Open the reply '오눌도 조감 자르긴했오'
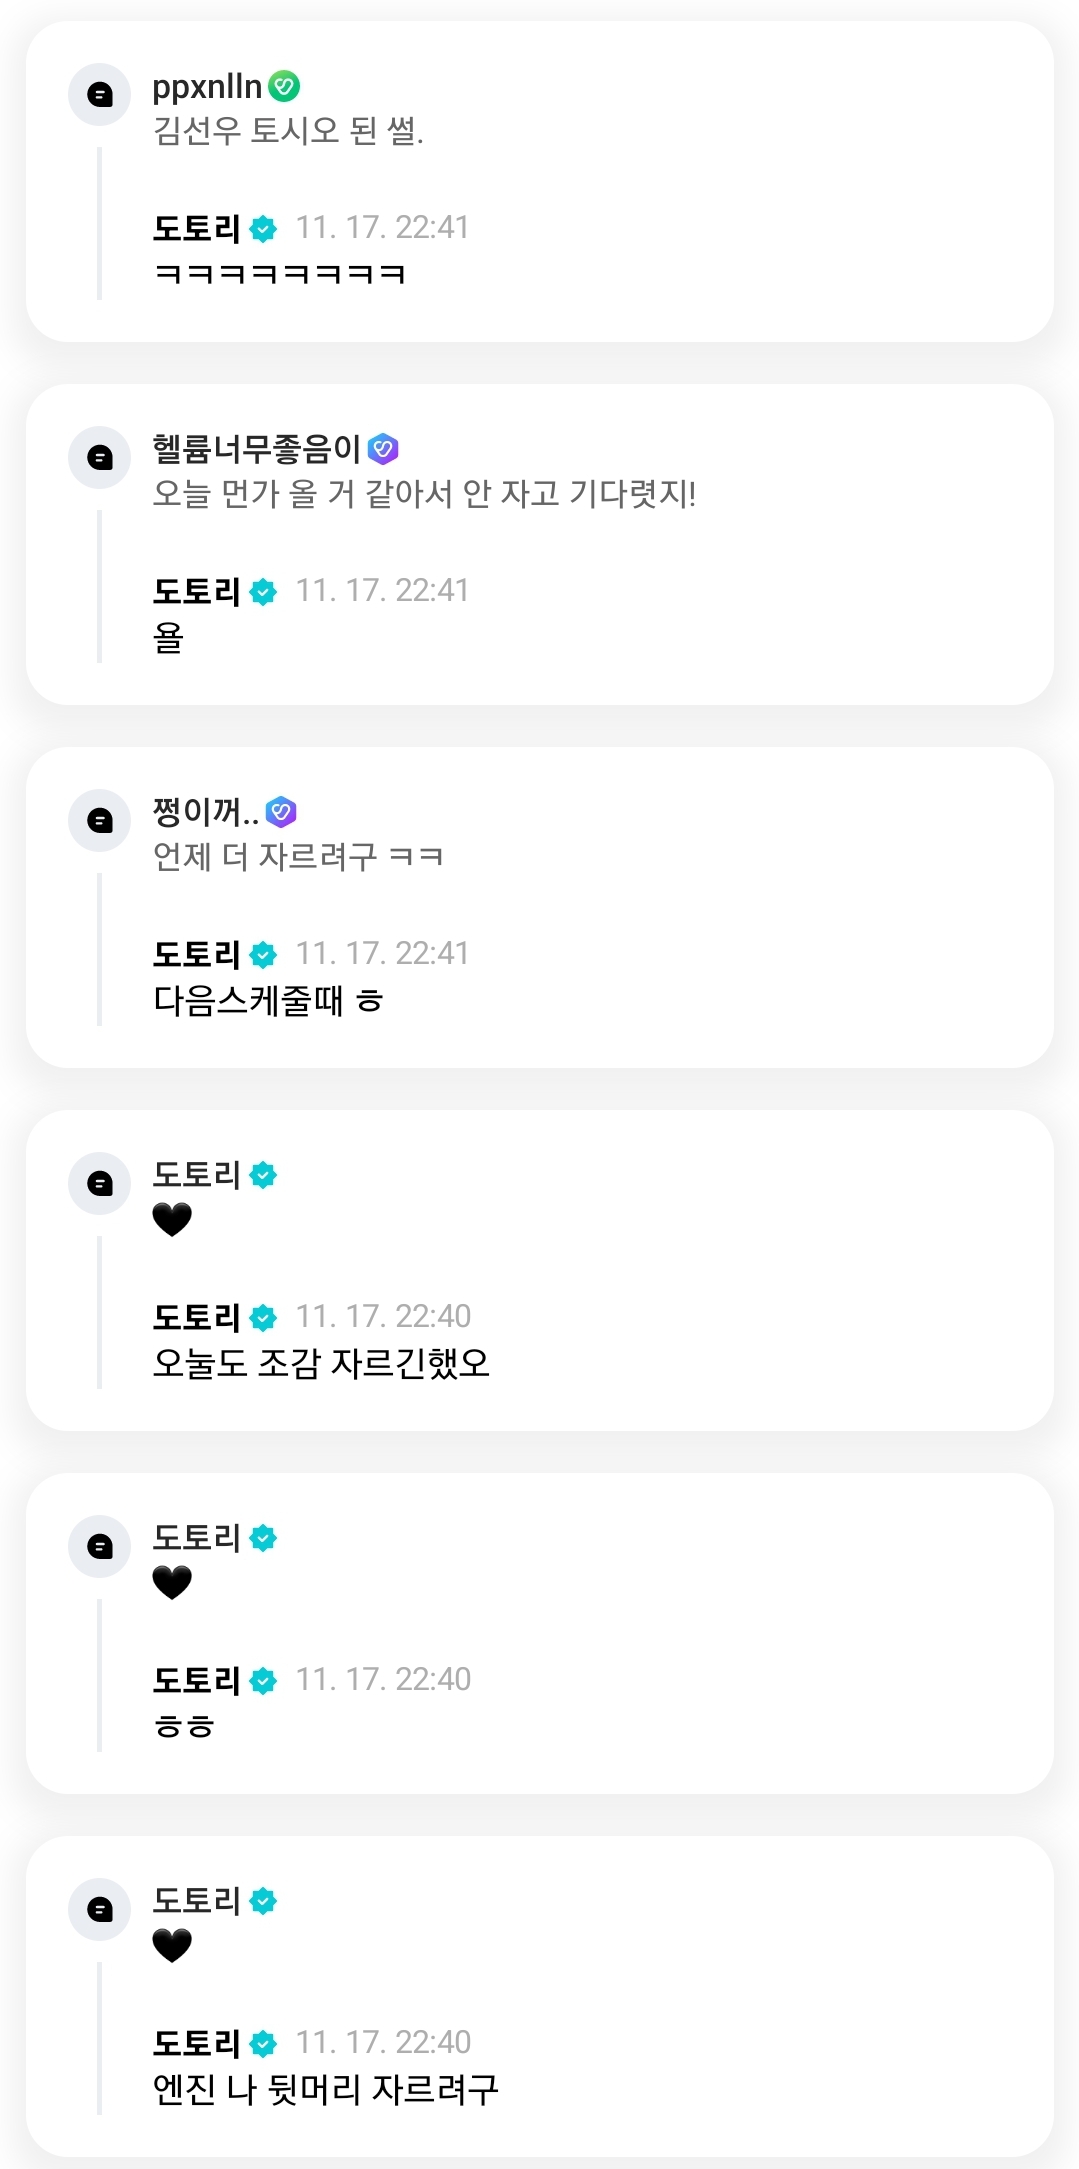Viewport: 1079px width, 2169px height. pos(321,1364)
